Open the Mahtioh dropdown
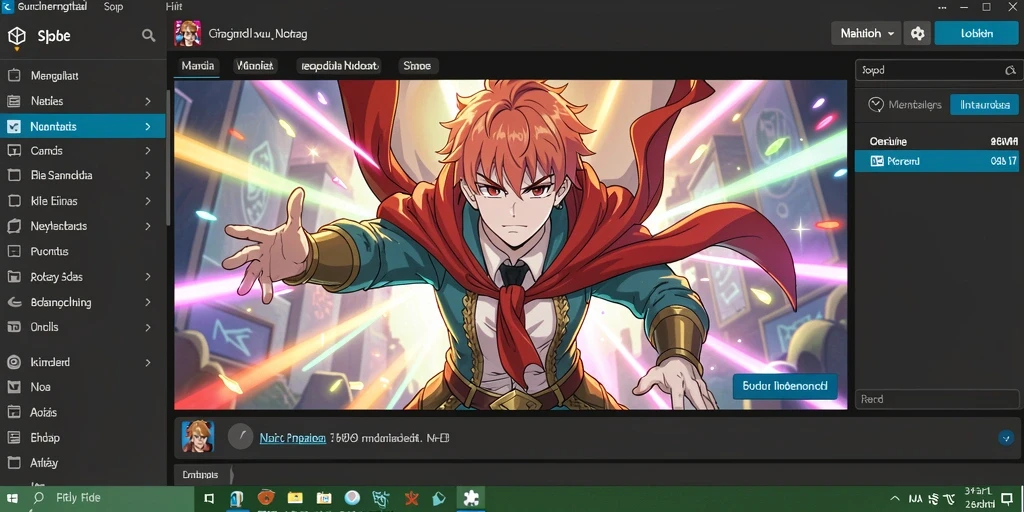 coord(866,33)
